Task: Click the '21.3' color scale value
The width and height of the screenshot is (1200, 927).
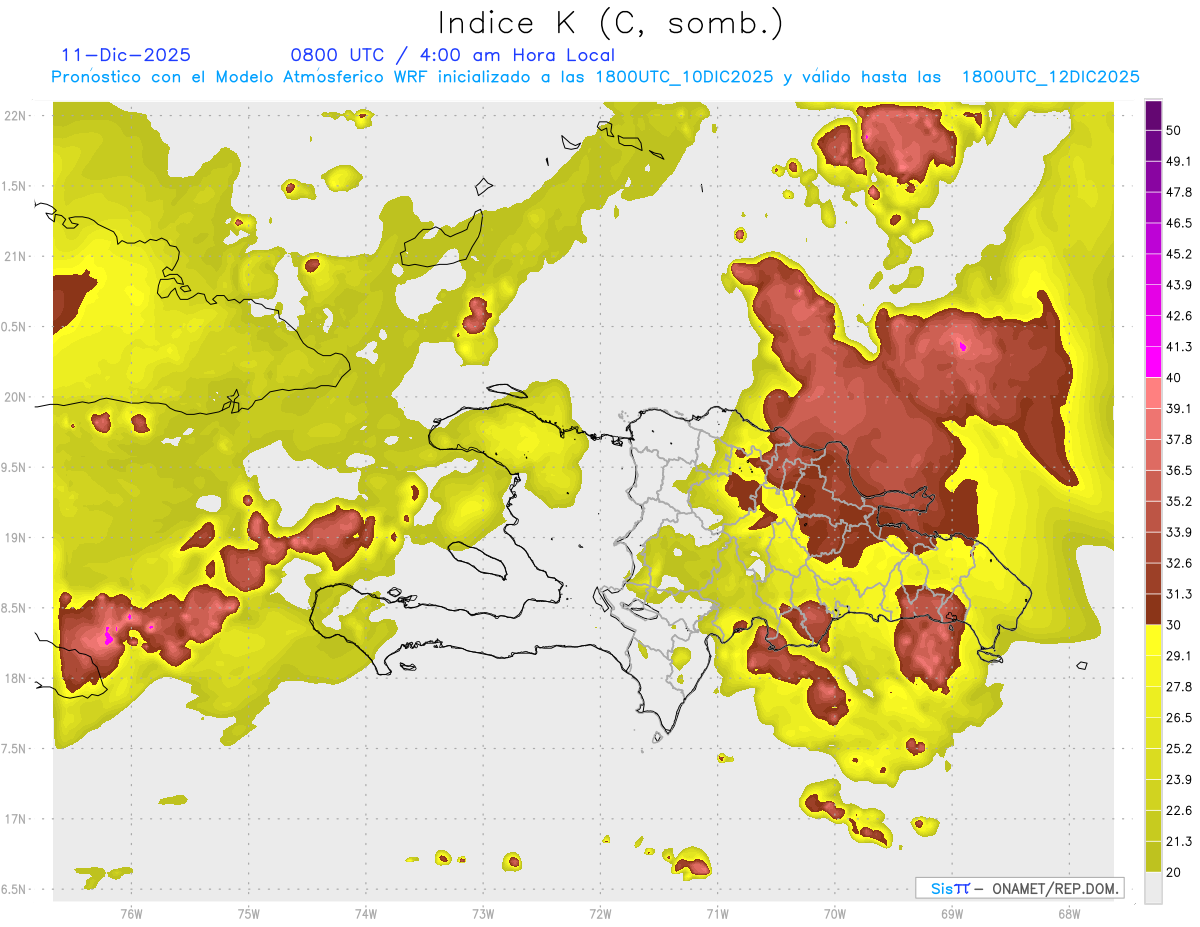Action: coord(1178,842)
